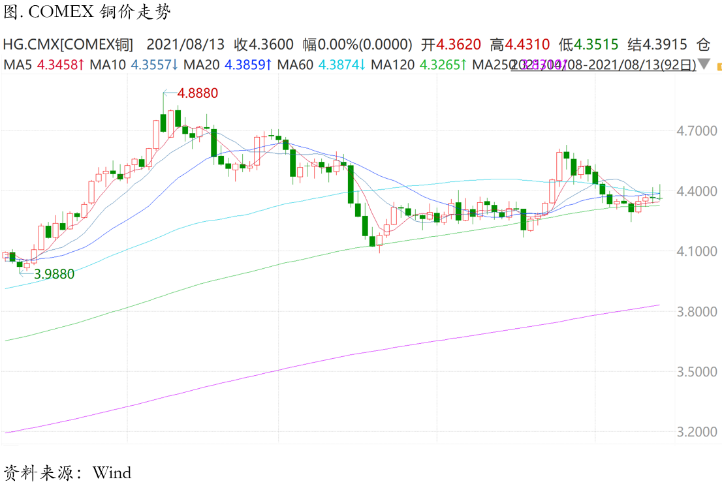Click the source note 资料来源: Wind
This screenshot has height=488, width=722.
[67, 473]
